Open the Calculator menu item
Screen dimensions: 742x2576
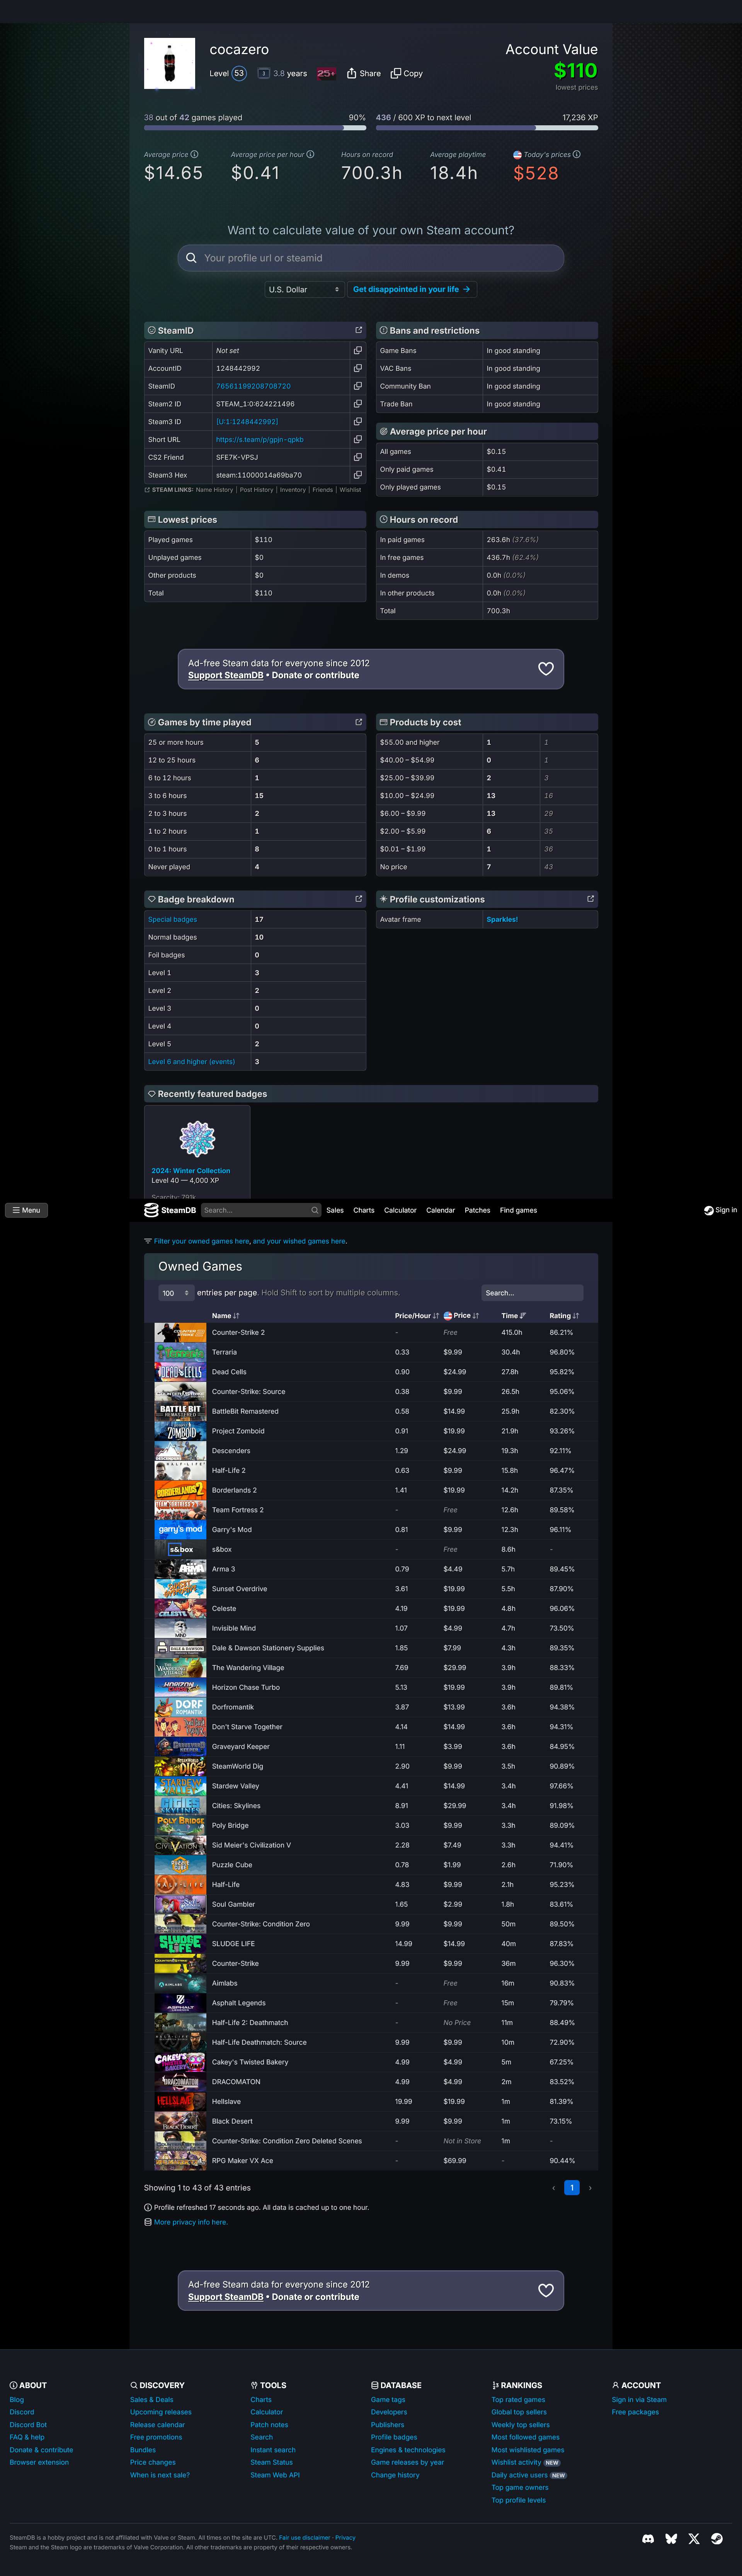(x=400, y=1210)
